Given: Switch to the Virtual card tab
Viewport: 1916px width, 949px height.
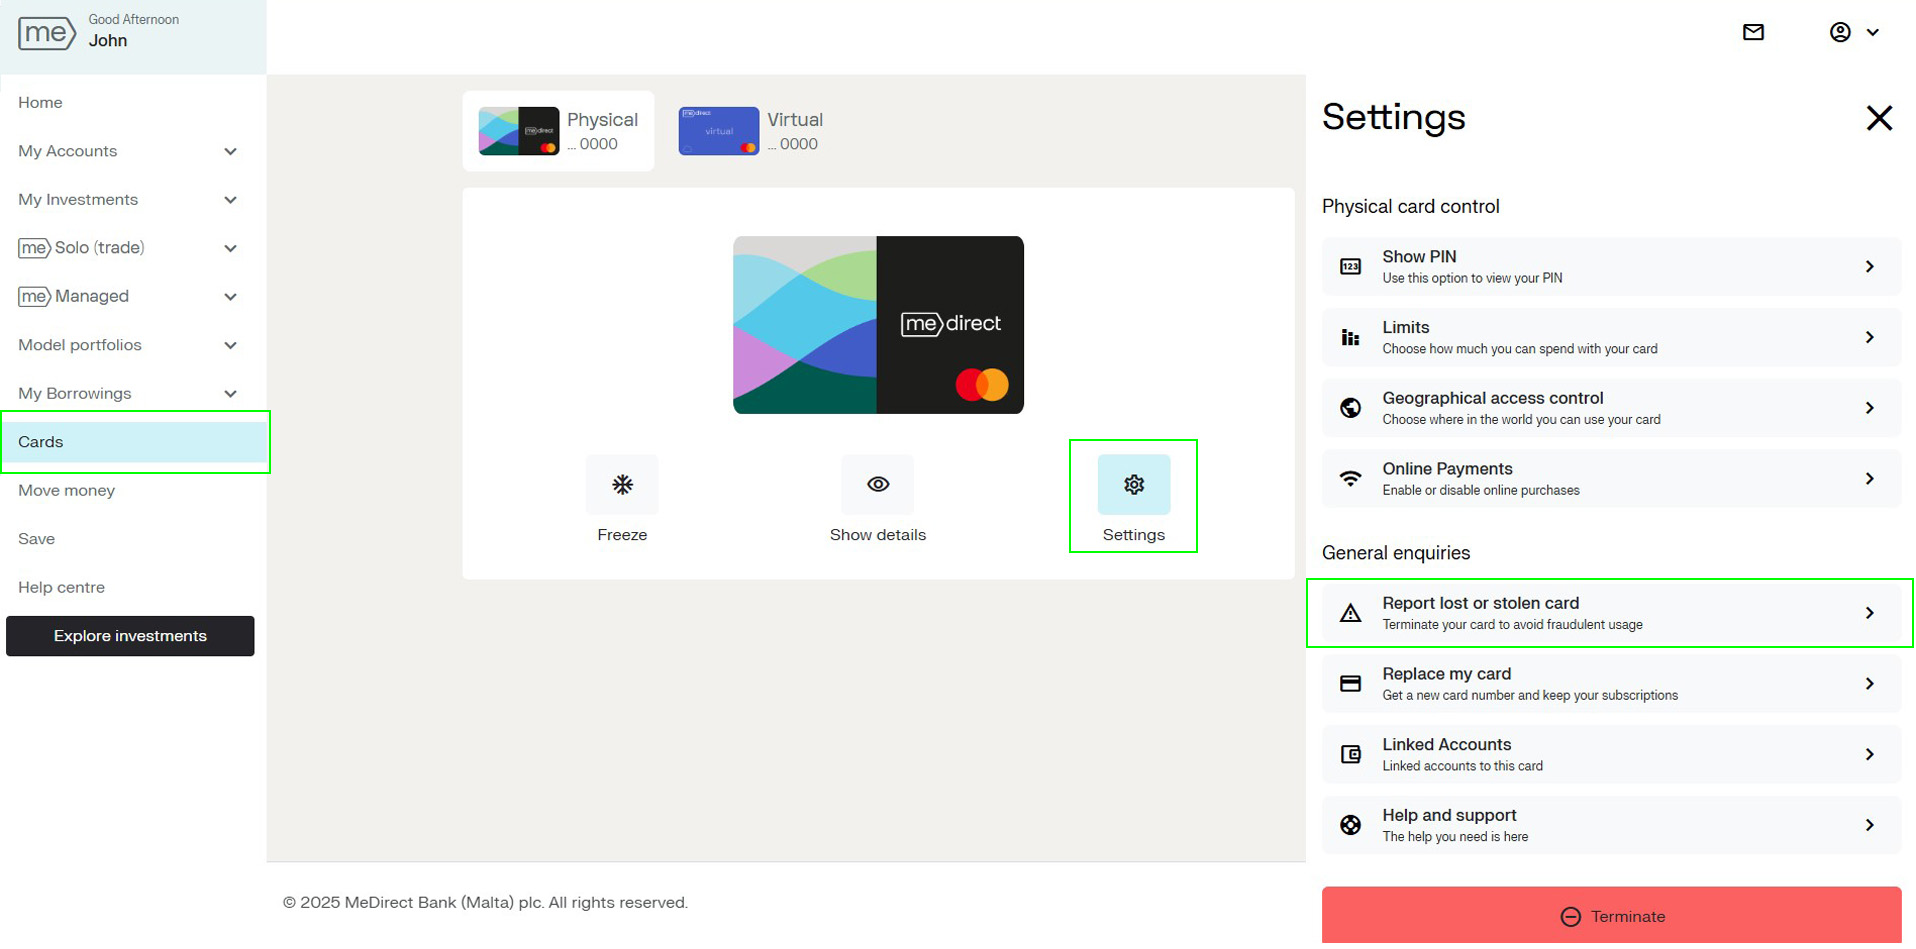Looking at the screenshot, I should pyautogui.click(x=751, y=131).
